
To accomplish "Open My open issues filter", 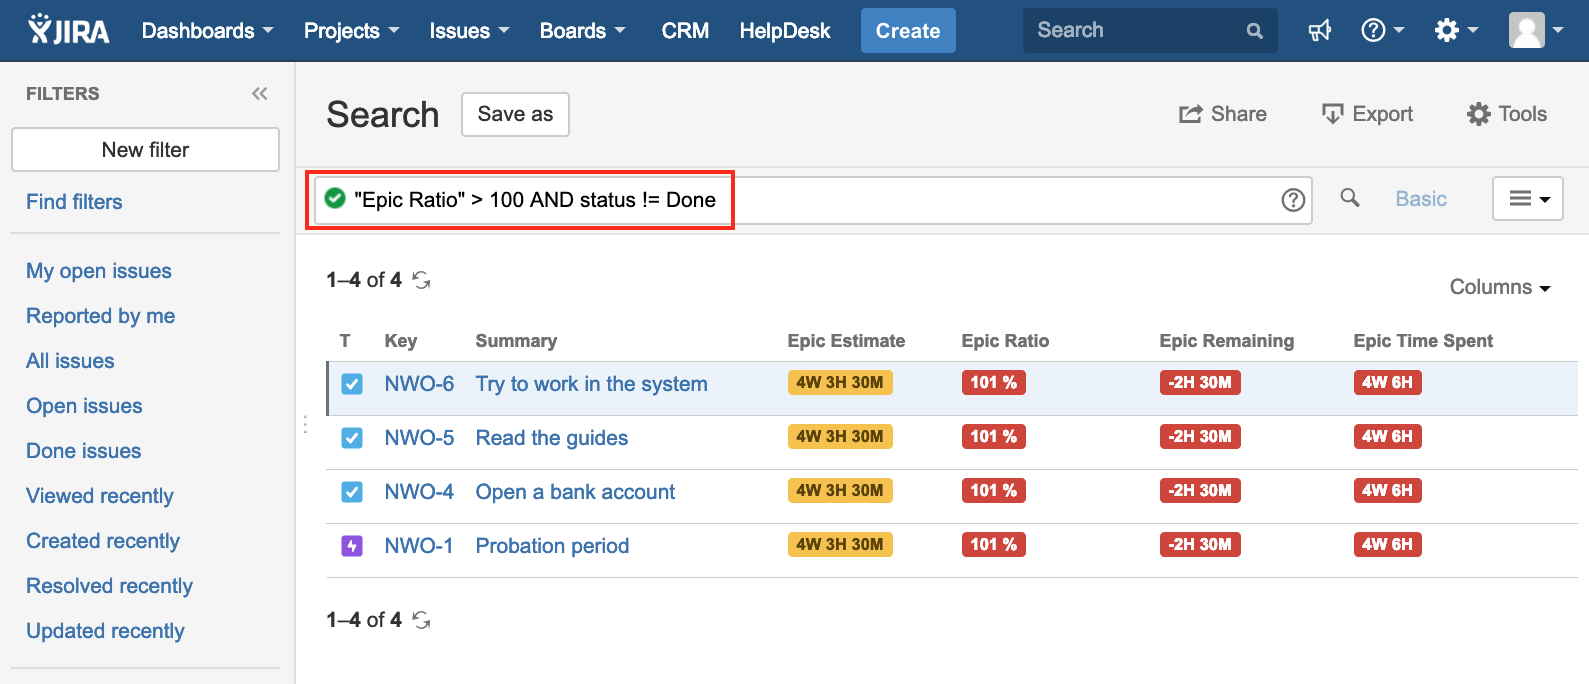I will 99,271.
